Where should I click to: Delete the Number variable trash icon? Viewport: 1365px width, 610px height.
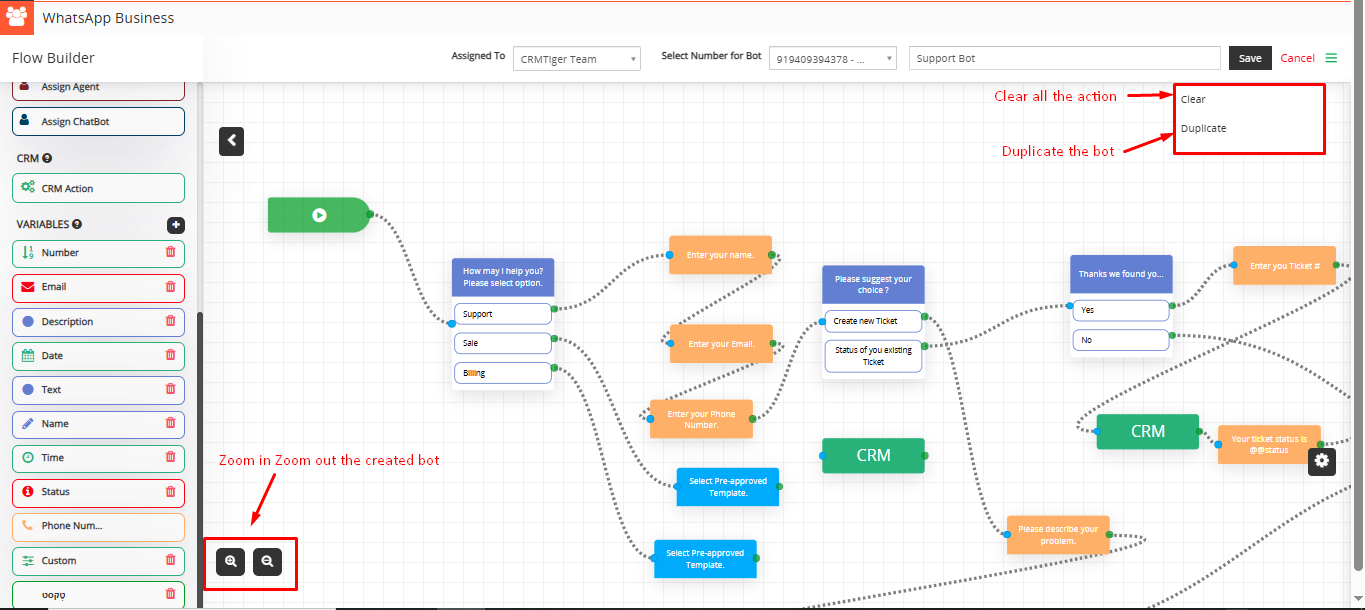pos(170,253)
